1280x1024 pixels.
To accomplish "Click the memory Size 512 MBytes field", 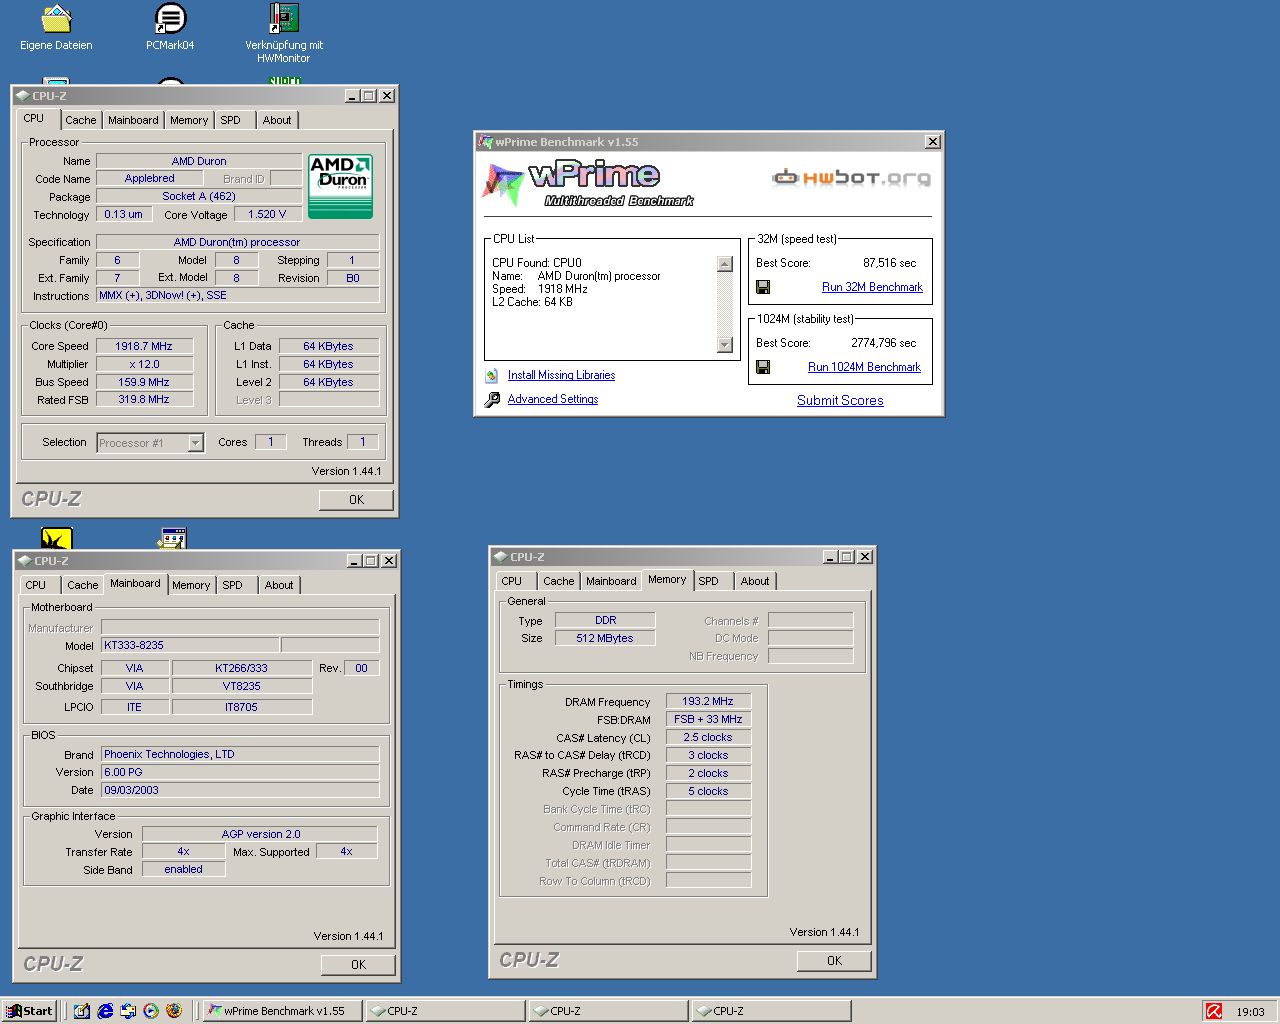I will click(605, 638).
